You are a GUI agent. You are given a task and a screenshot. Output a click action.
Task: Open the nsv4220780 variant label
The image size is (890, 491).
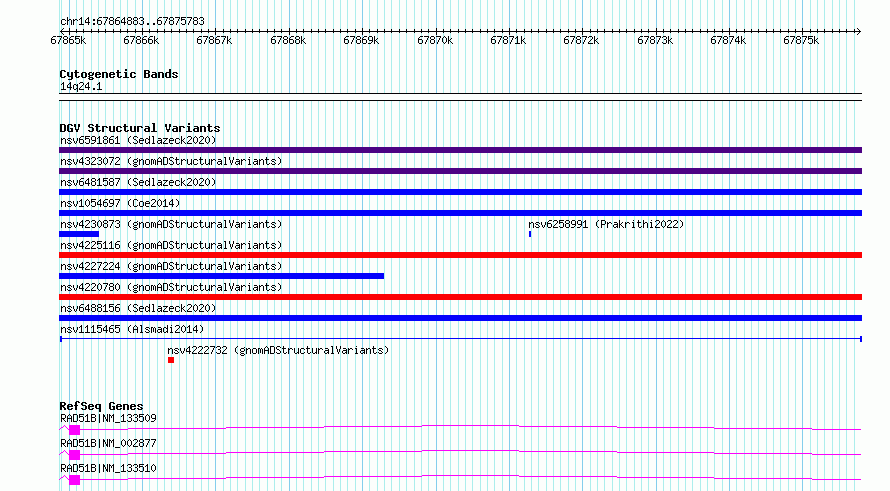tap(171, 287)
